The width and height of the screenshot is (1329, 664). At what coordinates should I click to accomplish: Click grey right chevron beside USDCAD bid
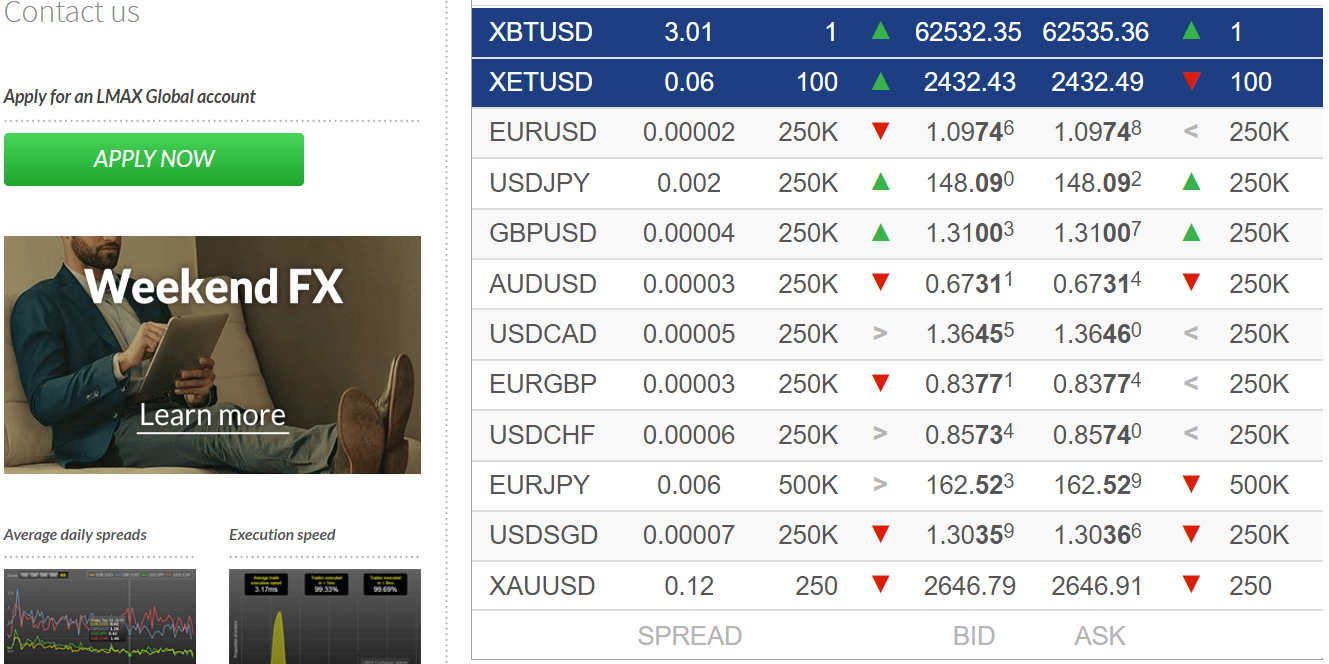880,333
